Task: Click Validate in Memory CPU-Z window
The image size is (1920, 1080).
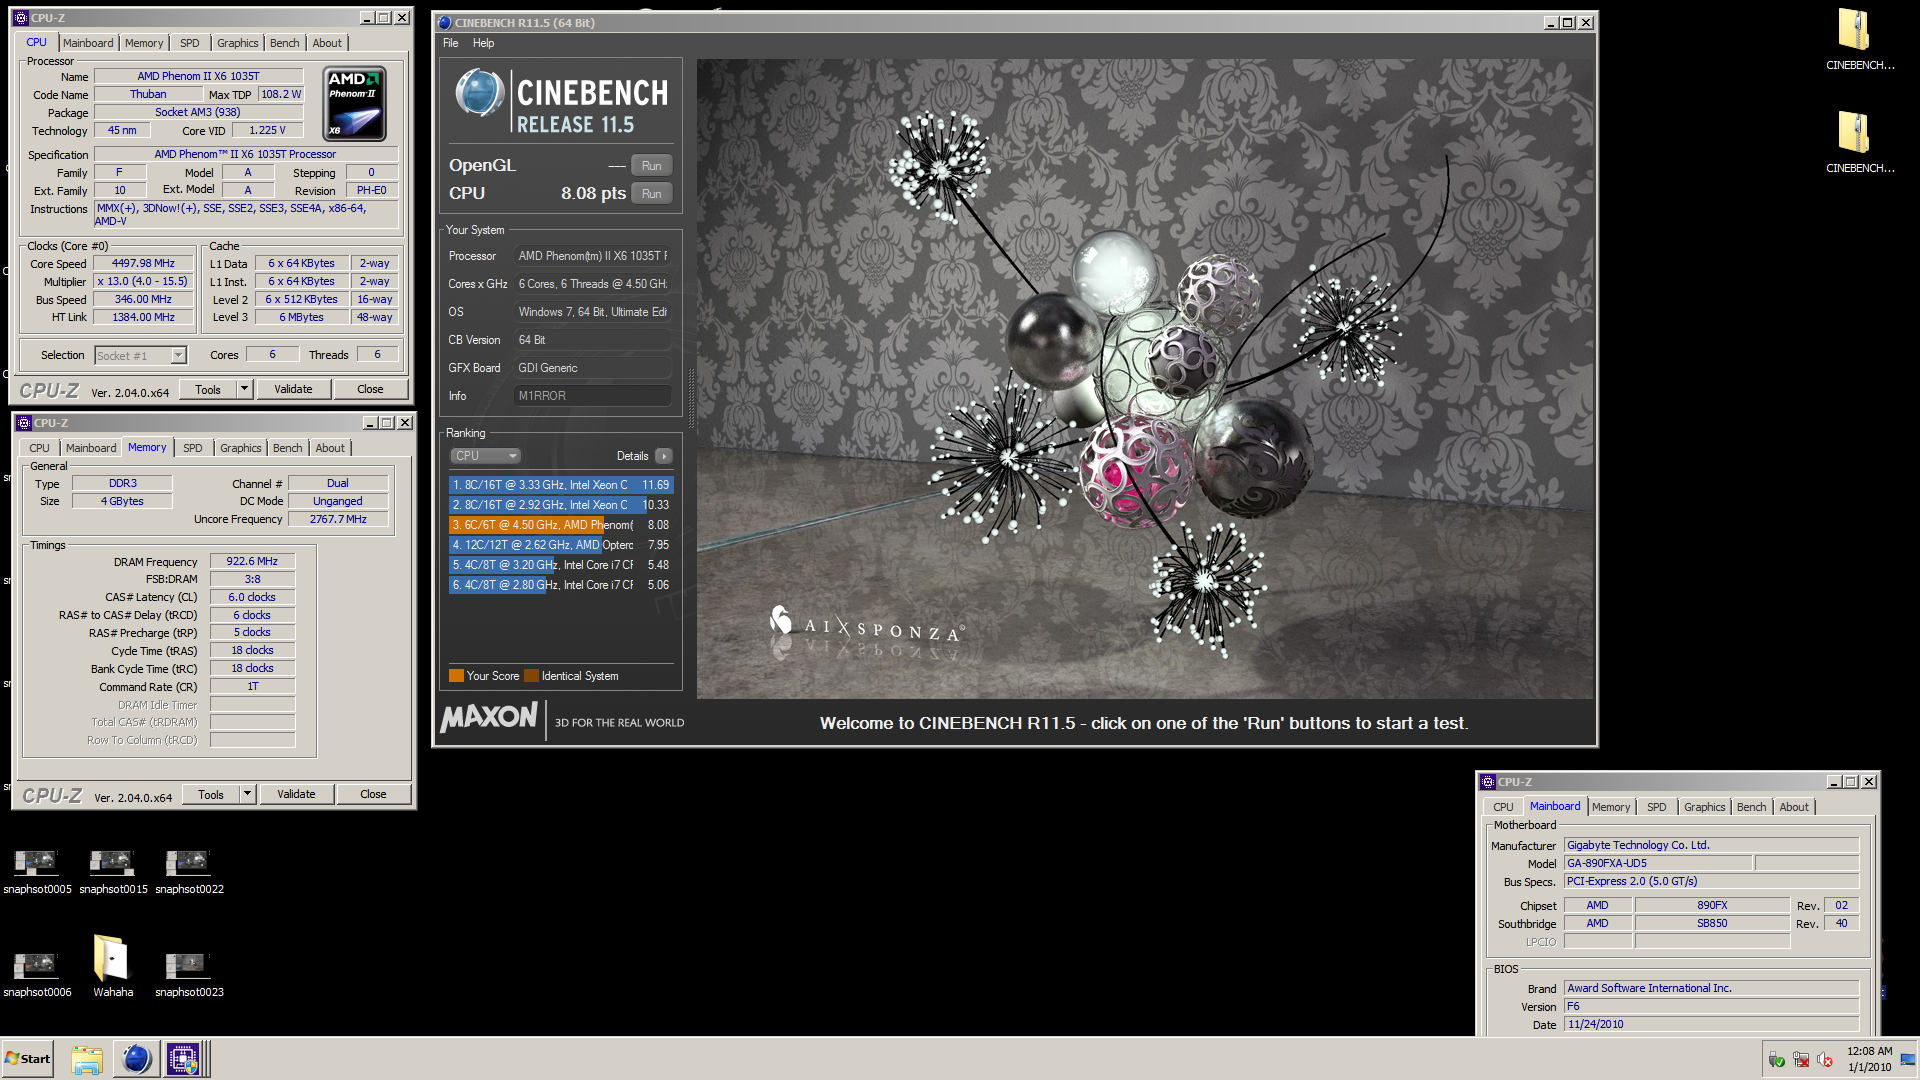Action: (x=296, y=795)
